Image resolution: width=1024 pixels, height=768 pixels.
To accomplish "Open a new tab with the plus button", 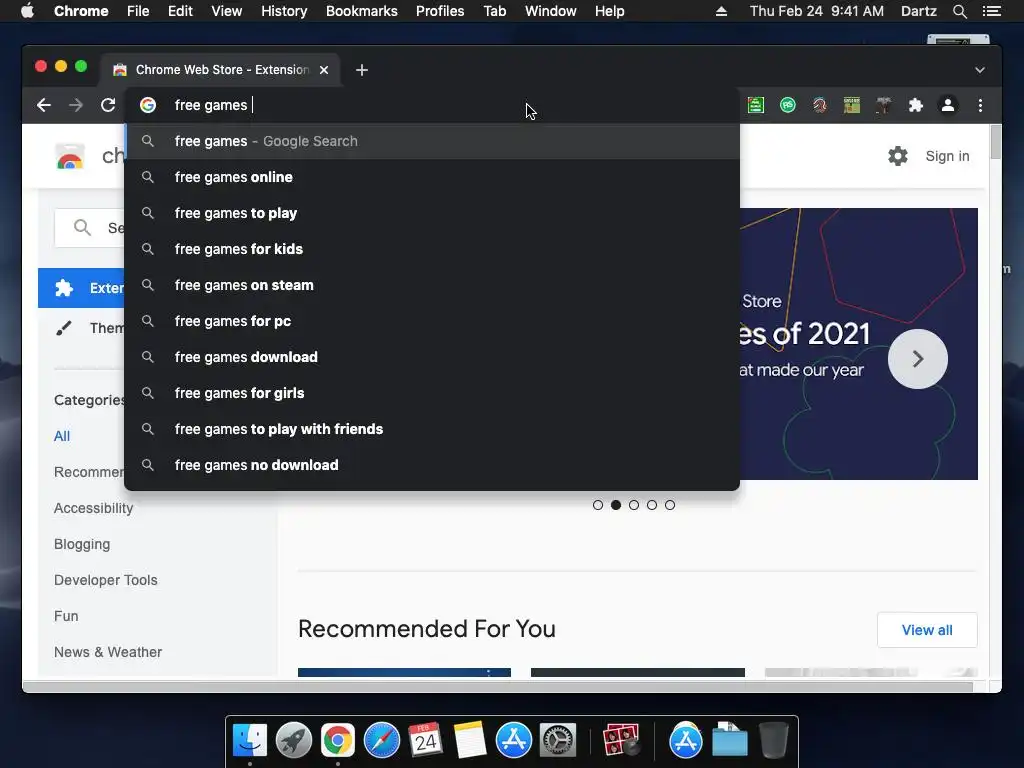I will pos(362,70).
